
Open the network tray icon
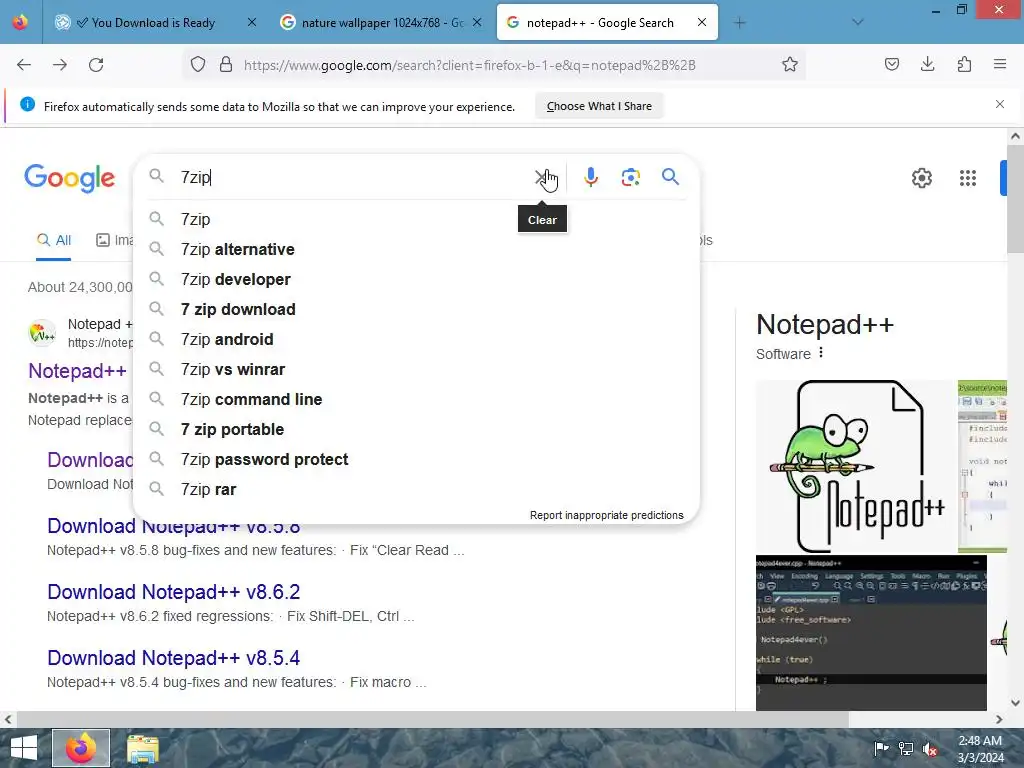(x=906, y=749)
